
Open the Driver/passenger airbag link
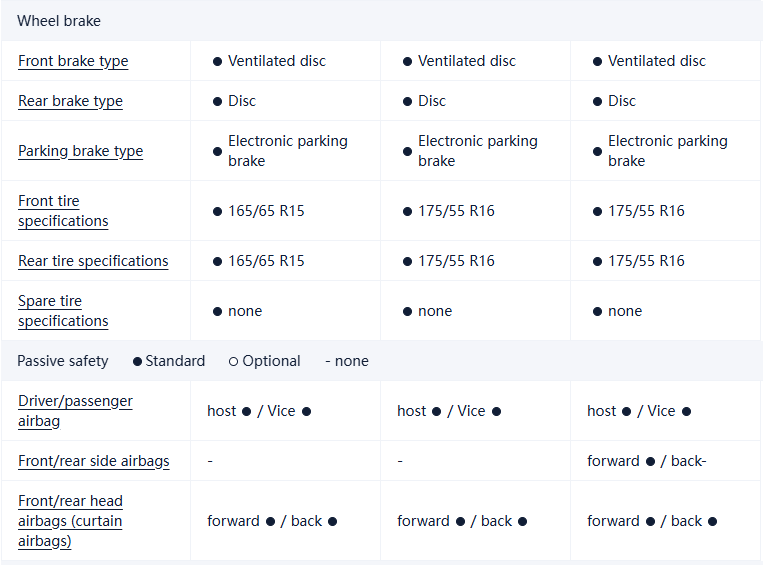click(x=75, y=411)
